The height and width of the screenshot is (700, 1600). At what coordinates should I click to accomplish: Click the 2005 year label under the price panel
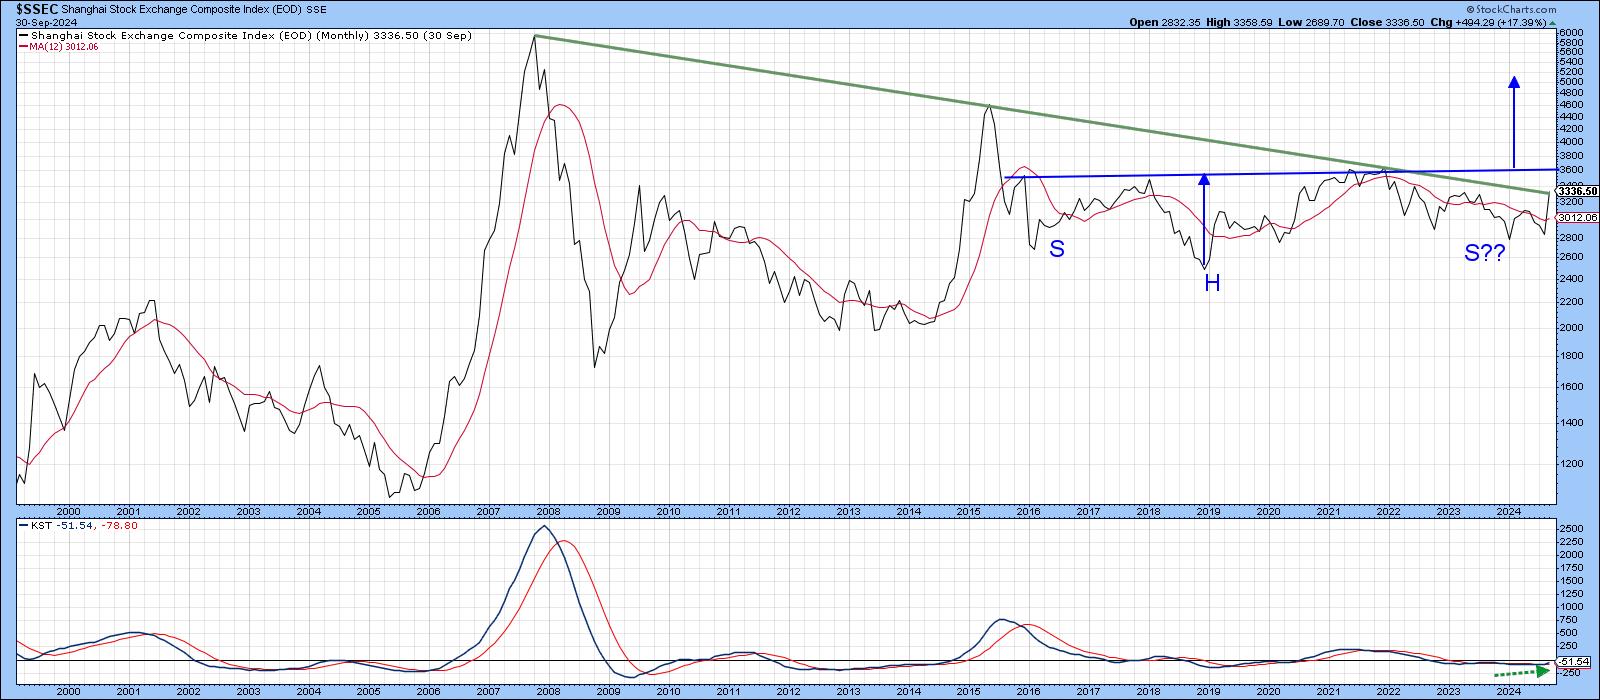pos(368,510)
